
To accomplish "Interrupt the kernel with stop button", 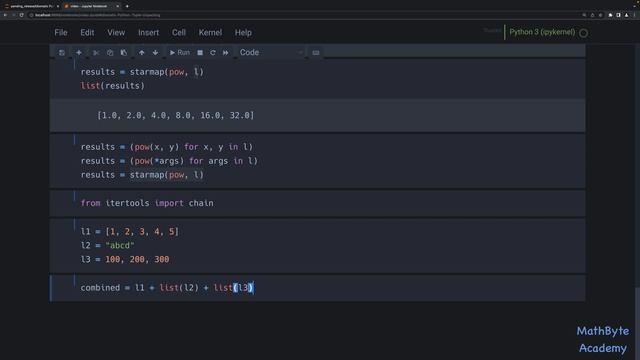I will pos(200,53).
